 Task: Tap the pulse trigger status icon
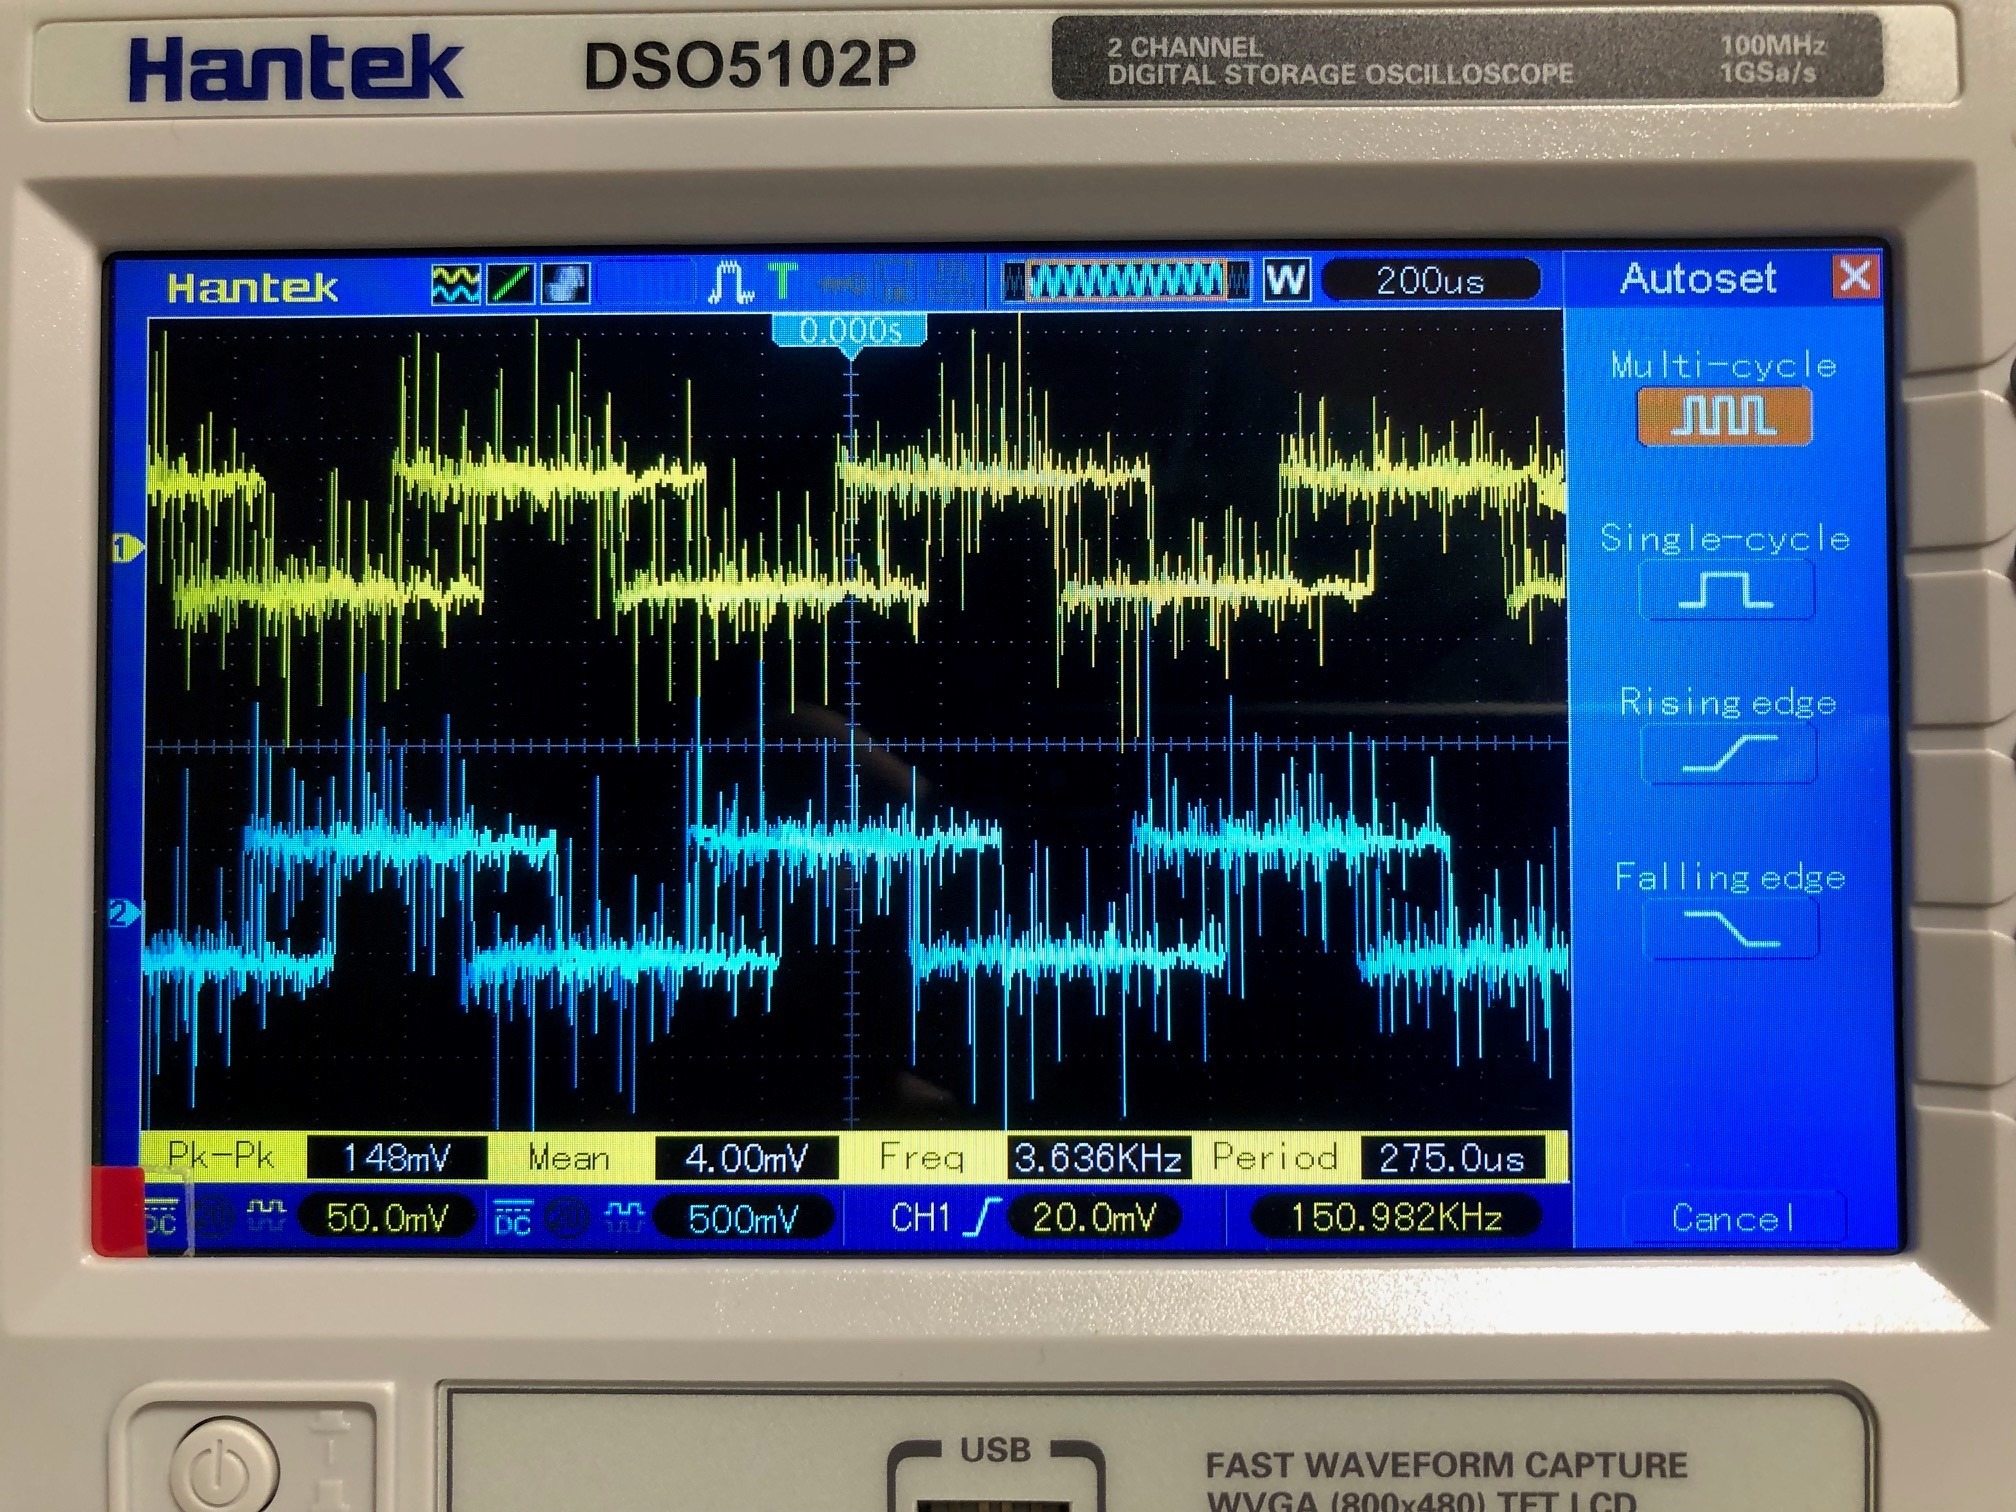[730, 283]
